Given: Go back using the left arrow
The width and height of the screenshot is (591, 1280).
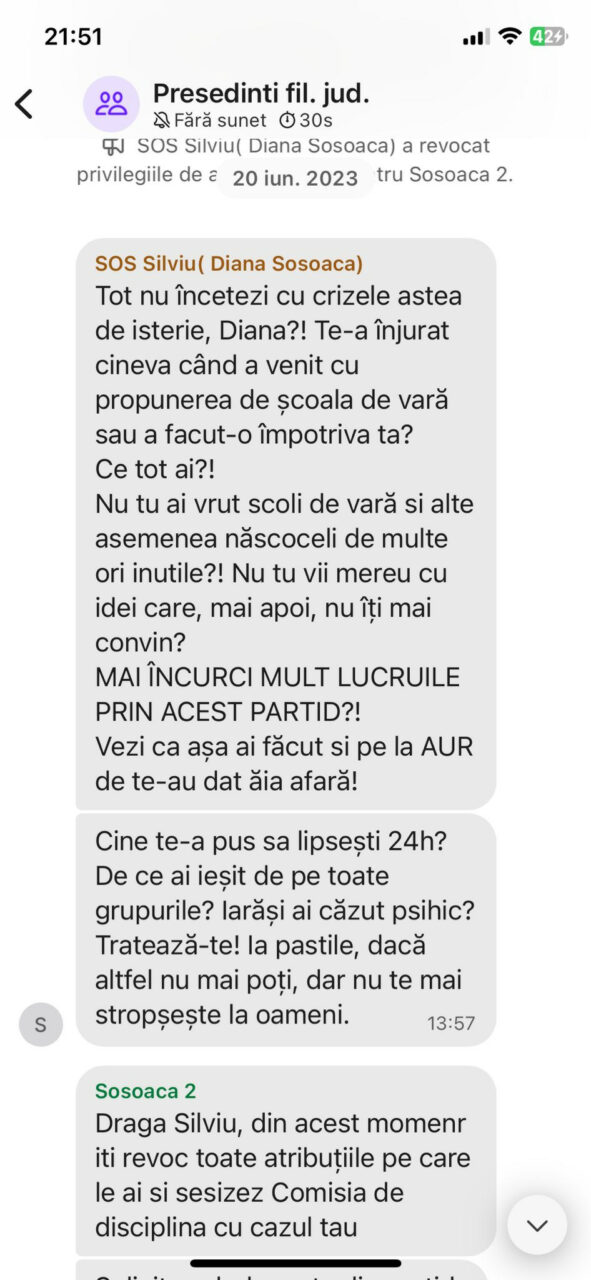Looking at the screenshot, I should pos(24,103).
